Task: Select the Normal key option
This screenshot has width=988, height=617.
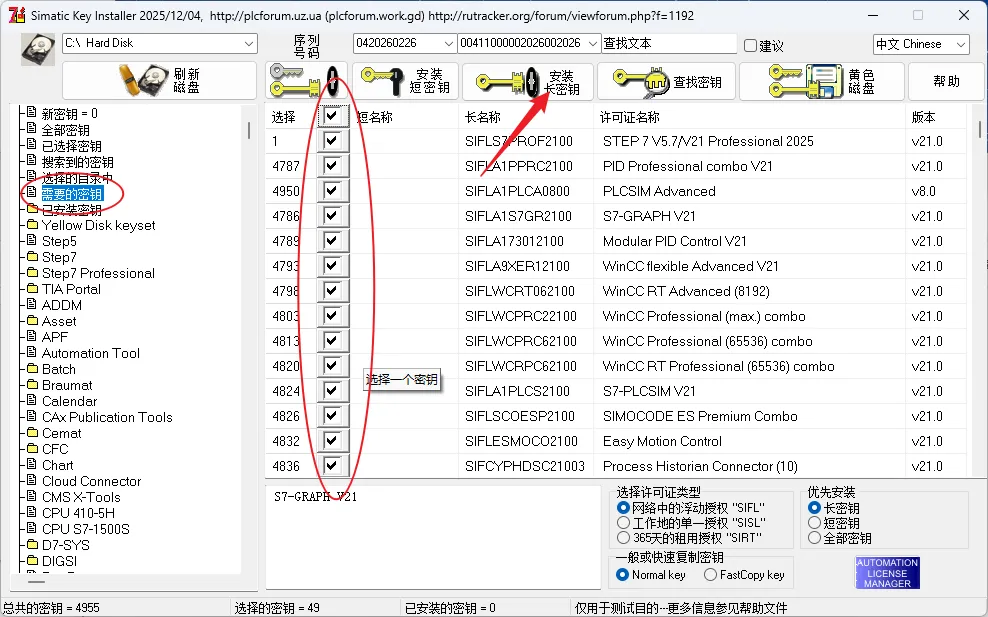Action: pos(623,575)
